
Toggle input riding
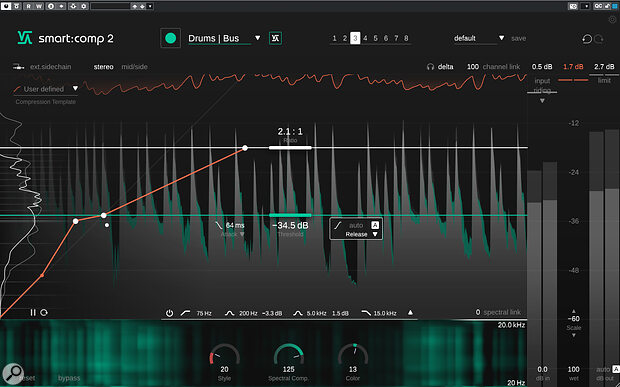point(542,85)
